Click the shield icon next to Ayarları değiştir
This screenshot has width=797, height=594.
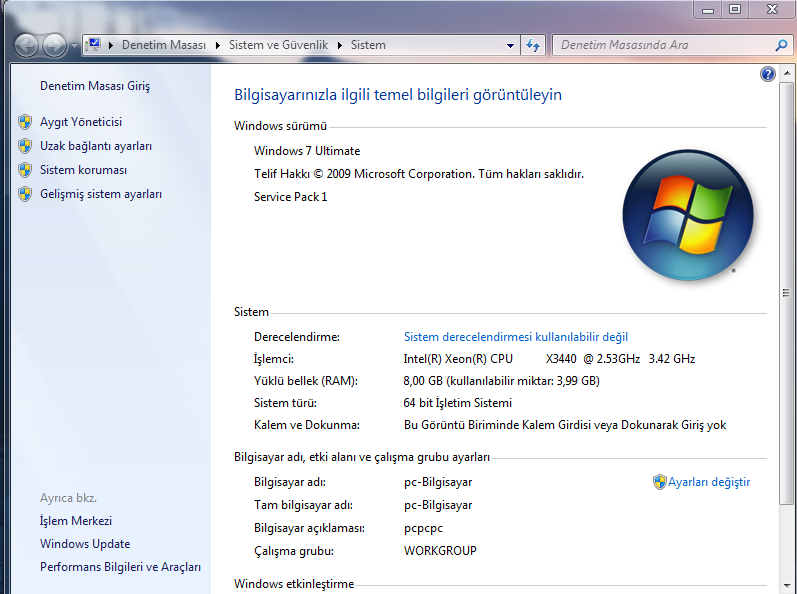pyautogui.click(x=659, y=482)
